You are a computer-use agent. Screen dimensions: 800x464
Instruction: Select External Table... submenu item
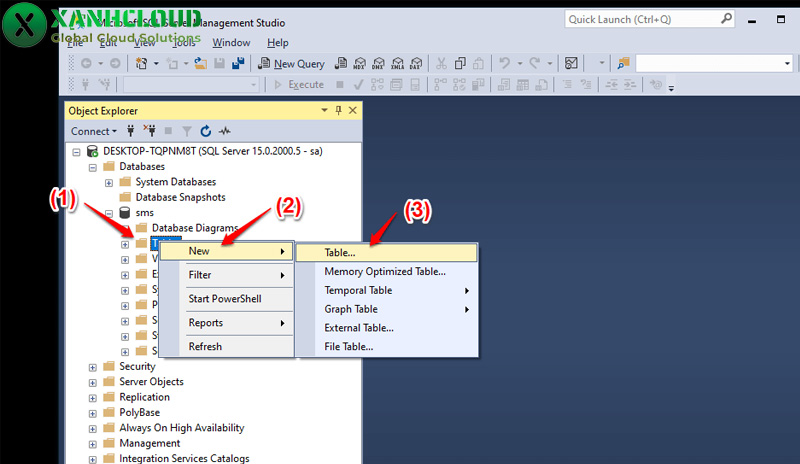click(x=387, y=328)
